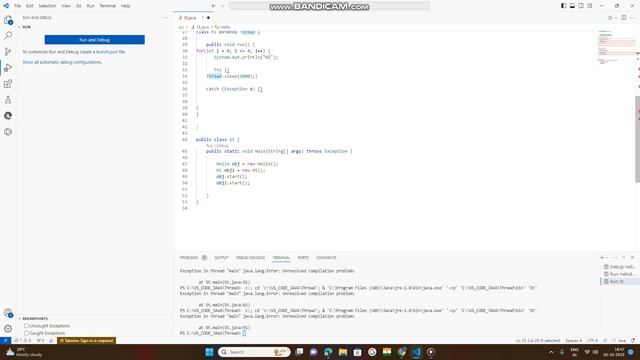Open errors and warnings status indicator
Viewport: 640px width, 360px height.
23,340
